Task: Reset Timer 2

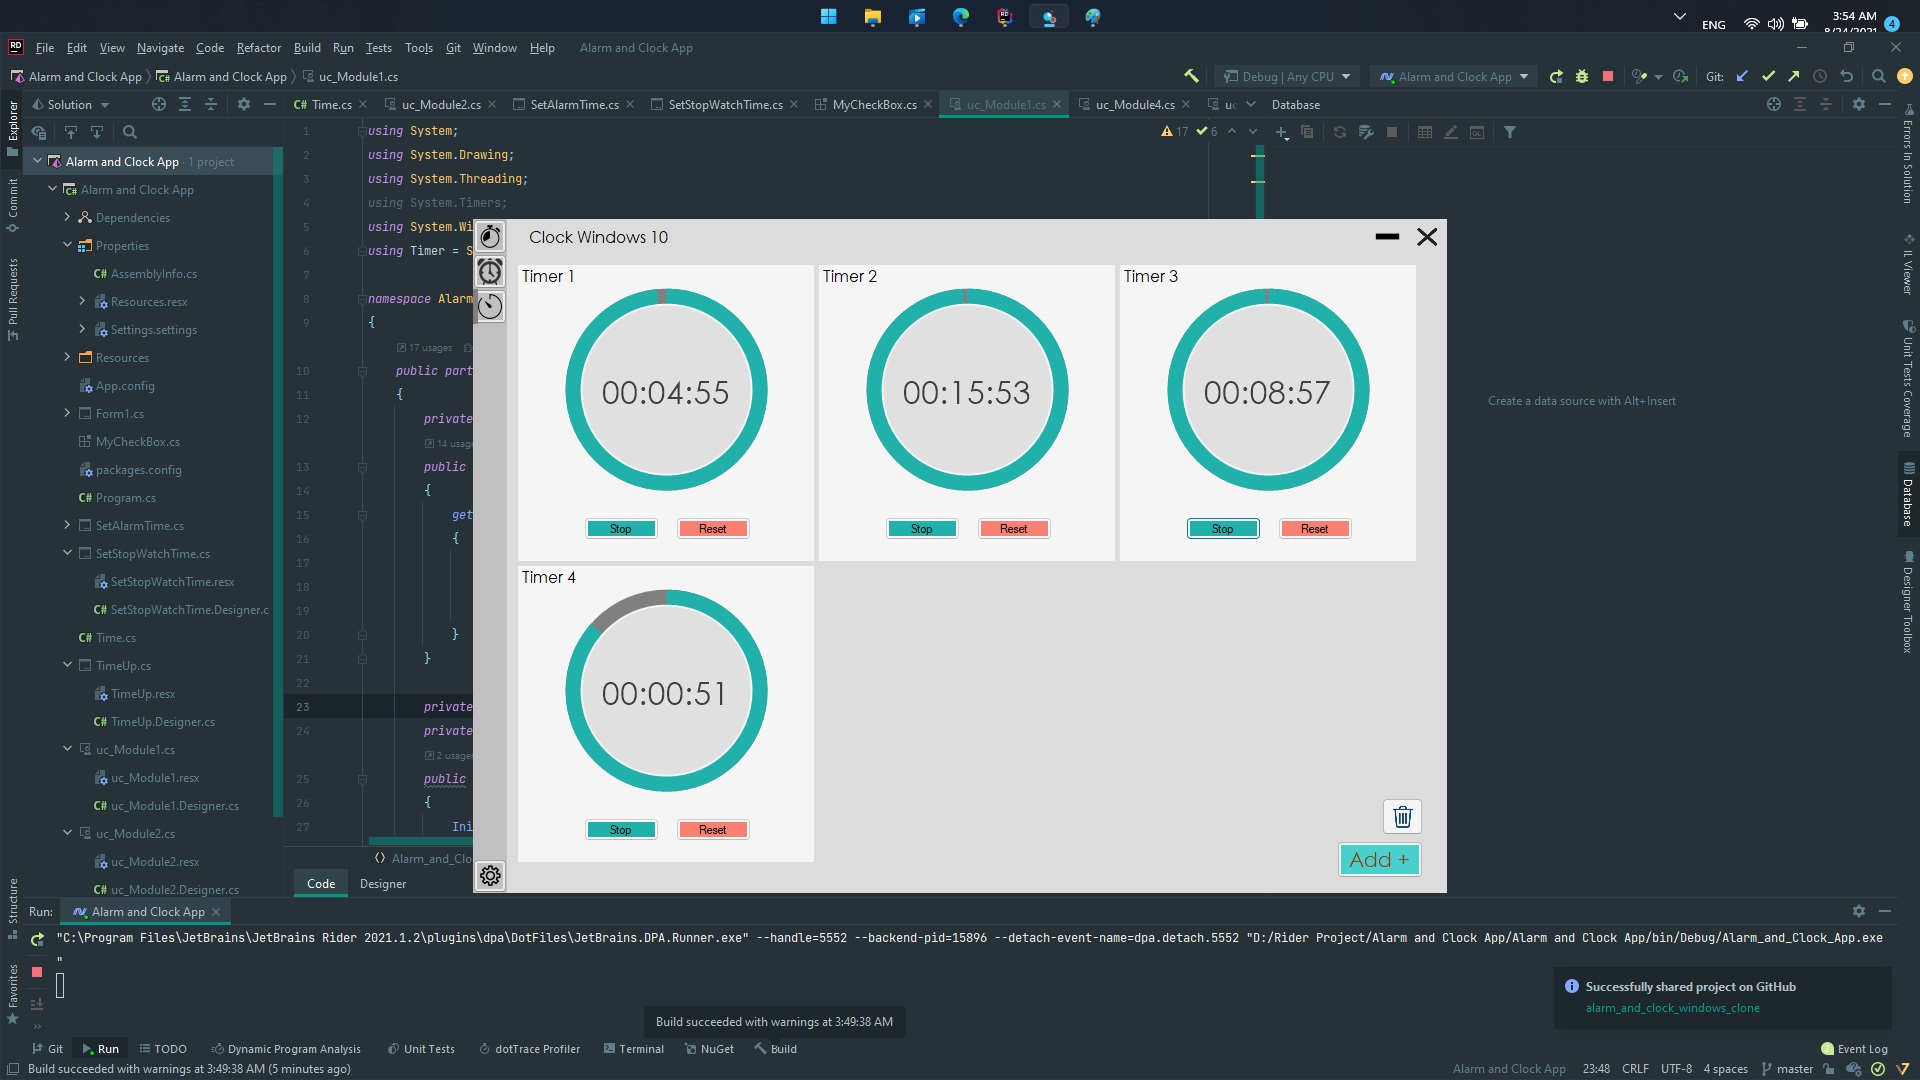Action: pos(1014,529)
